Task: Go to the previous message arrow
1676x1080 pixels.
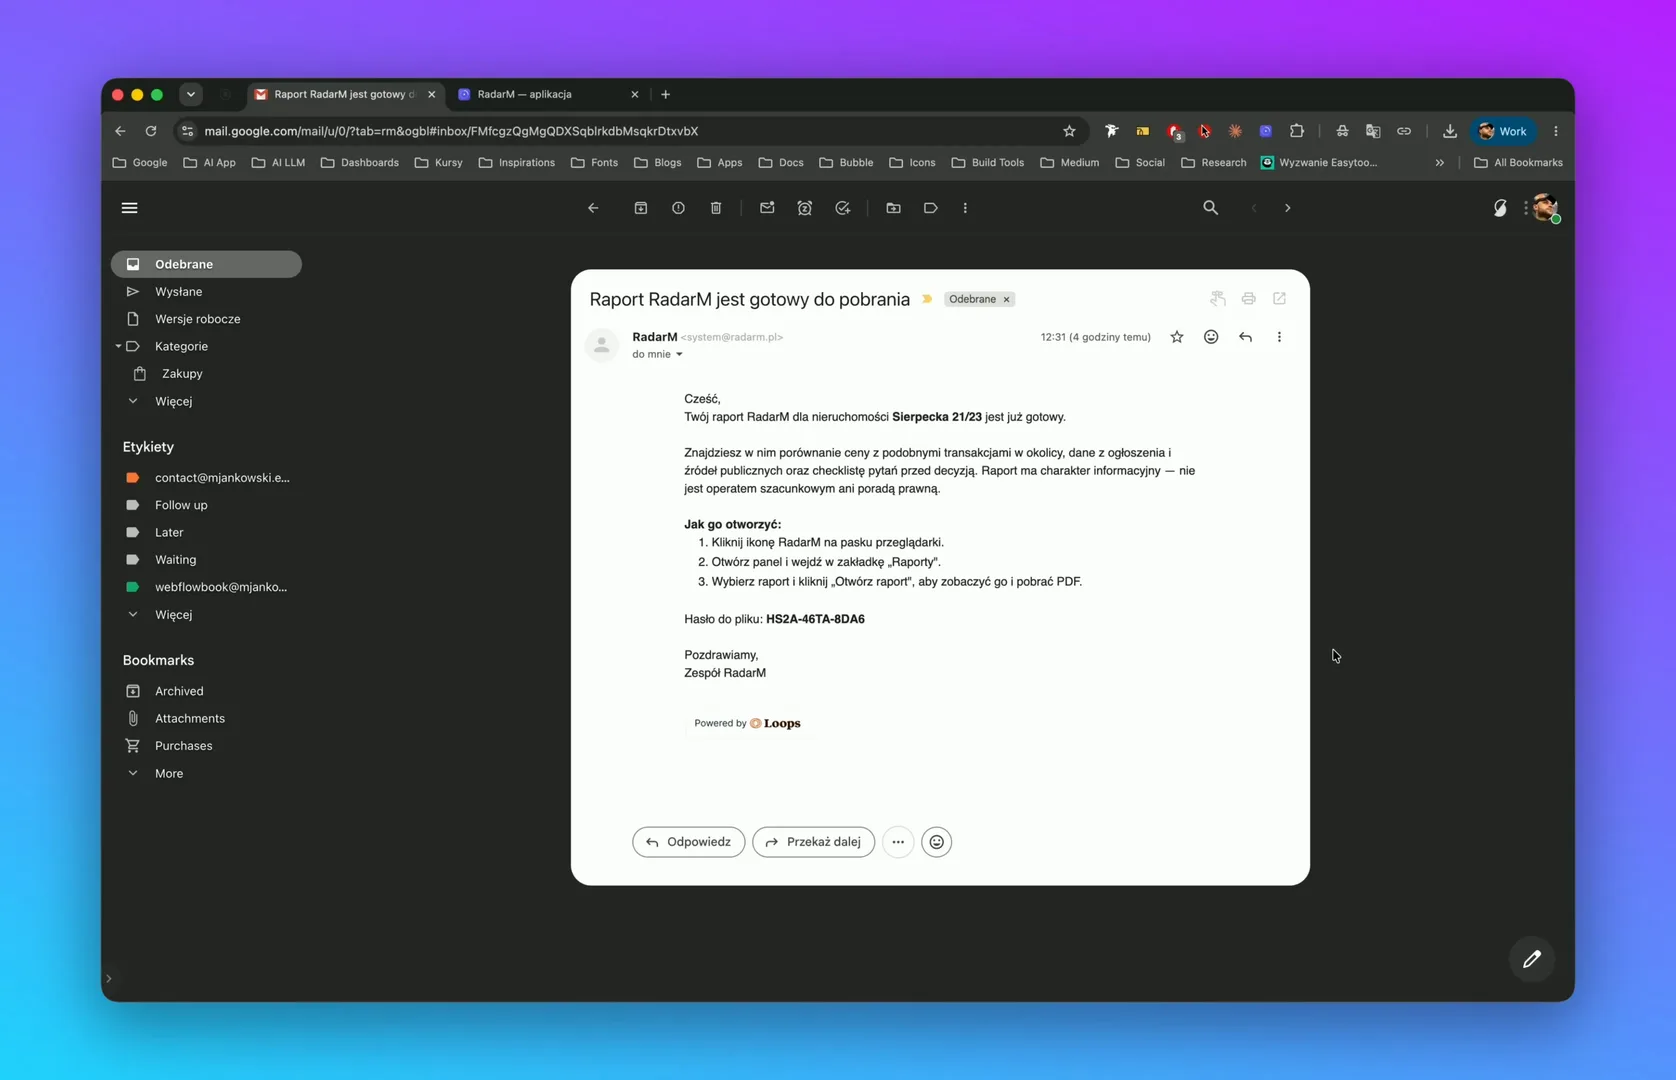Action: click(x=1254, y=208)
